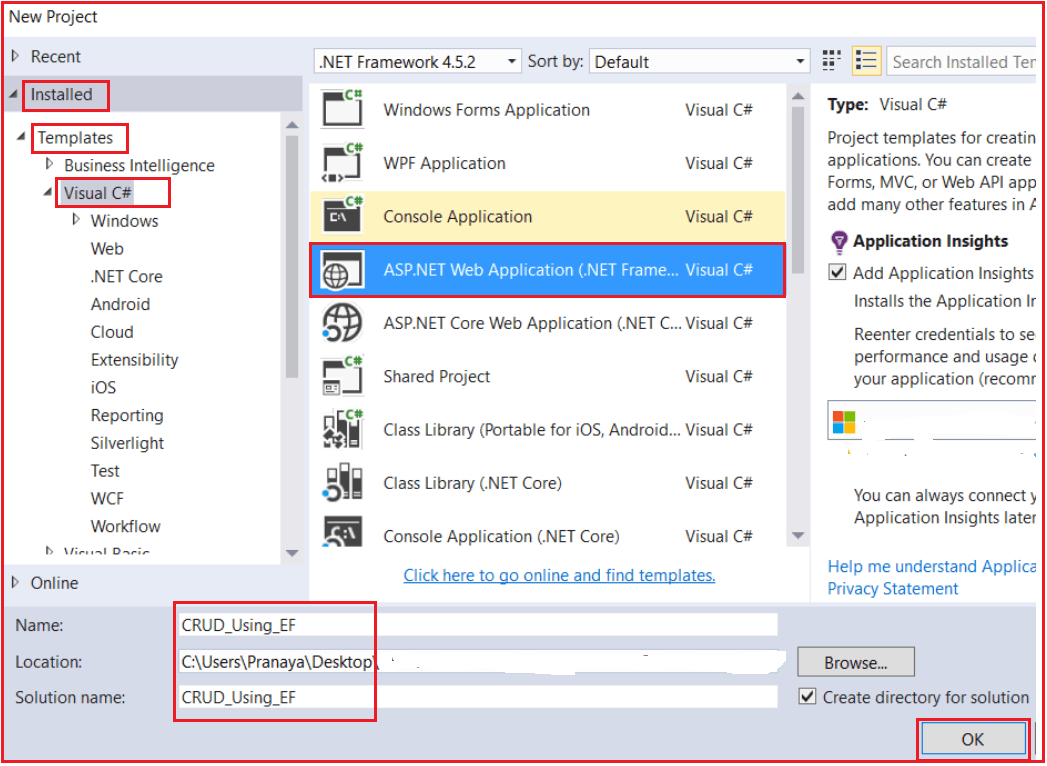
Task: Open the Privacy Statement link
Action: click(x=893, y=588)
